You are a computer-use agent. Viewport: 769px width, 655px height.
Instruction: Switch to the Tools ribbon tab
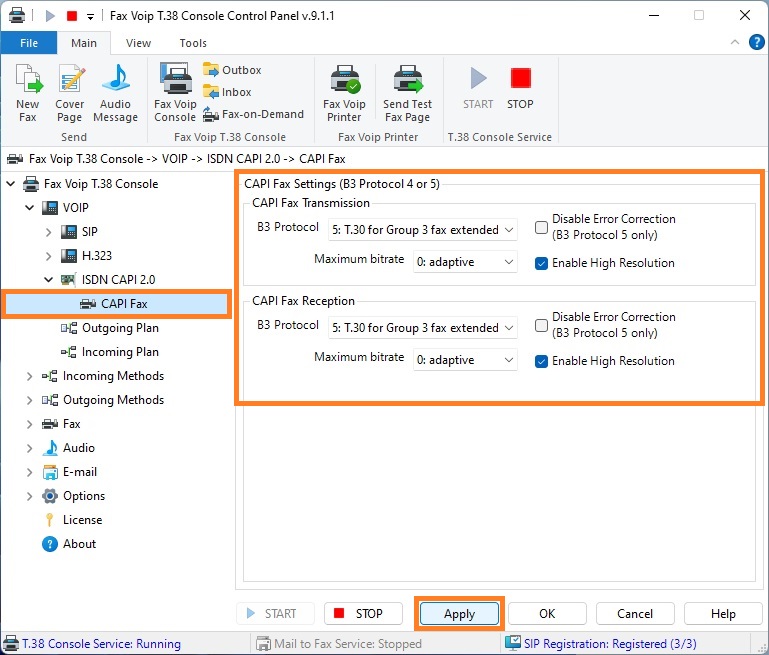tap(193, 43)
